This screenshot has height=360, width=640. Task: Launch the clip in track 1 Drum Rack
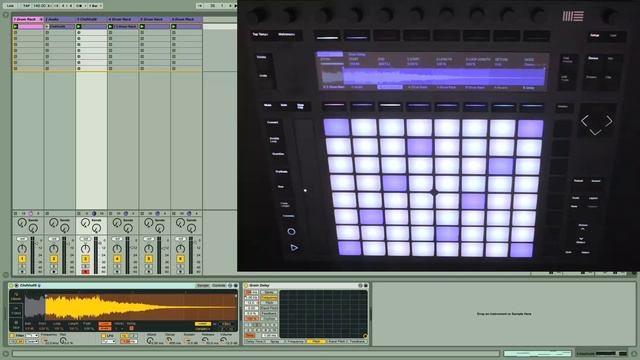16,27
